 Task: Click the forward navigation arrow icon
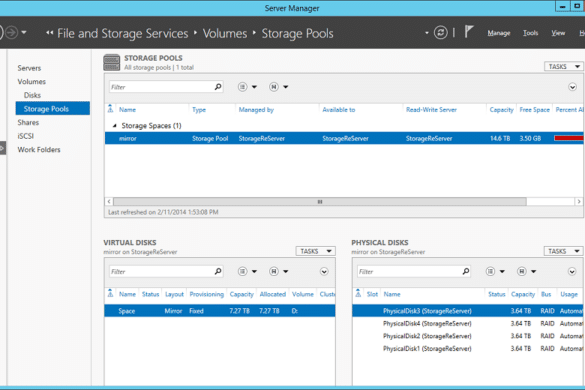(x=12, y=32)
